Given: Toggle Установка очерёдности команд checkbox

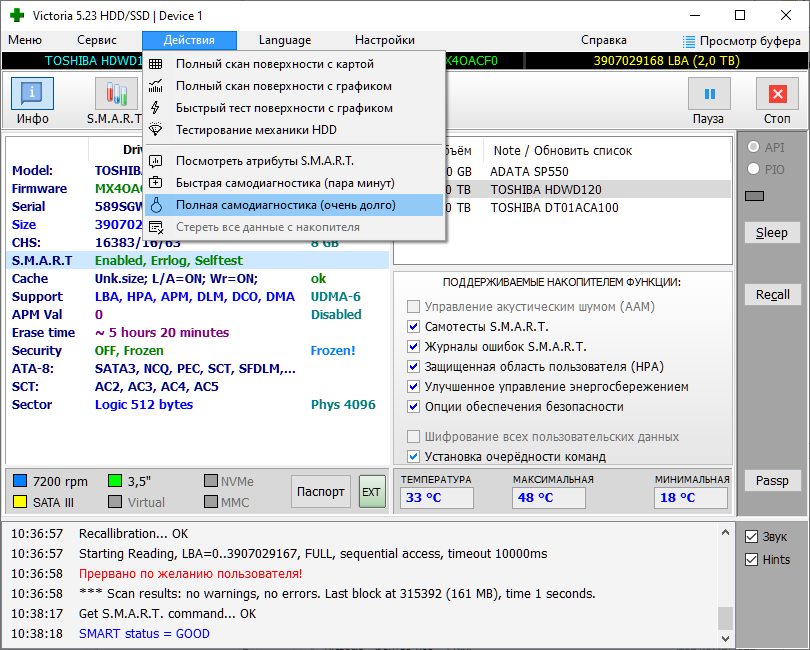Looking at the screenshot, I should tap(413, 457).
